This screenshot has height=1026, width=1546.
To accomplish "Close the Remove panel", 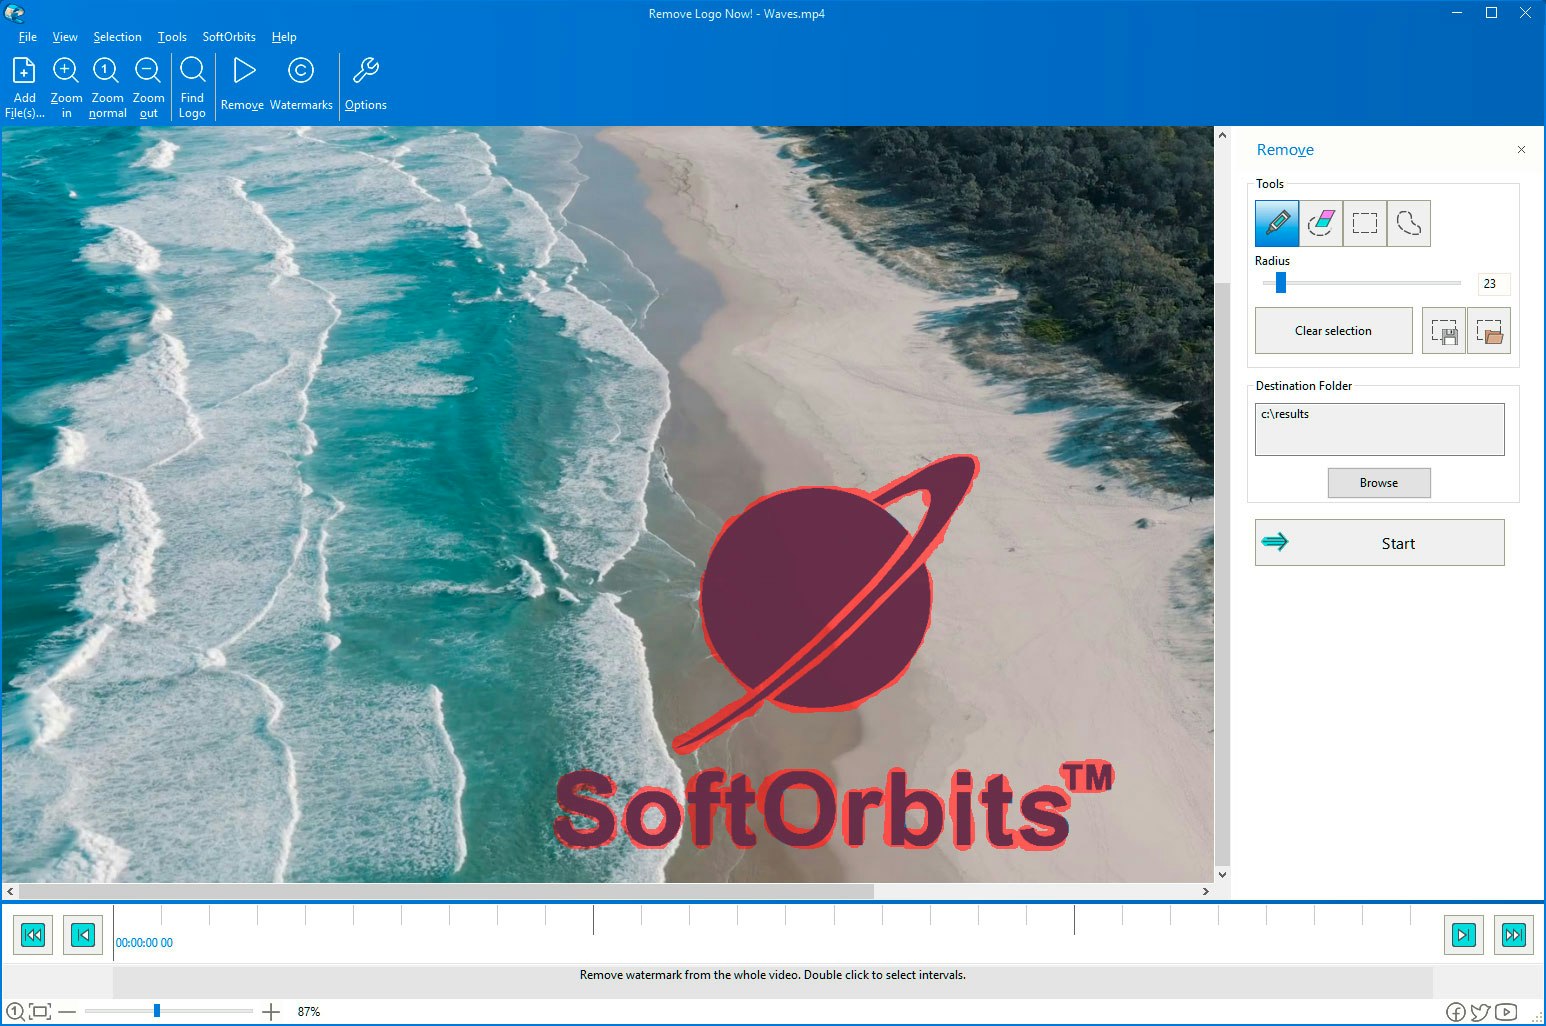I will click(1521, 150).
